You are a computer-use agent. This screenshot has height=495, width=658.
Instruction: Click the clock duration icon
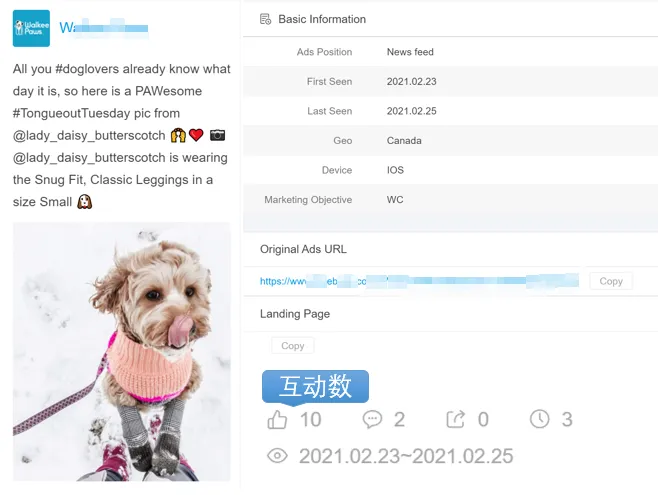(539, 419)
